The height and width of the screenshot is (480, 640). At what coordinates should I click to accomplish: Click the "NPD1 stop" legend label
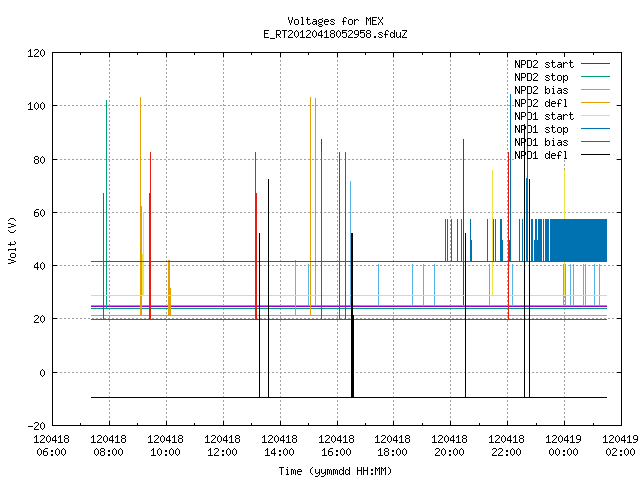pos(541,129)
